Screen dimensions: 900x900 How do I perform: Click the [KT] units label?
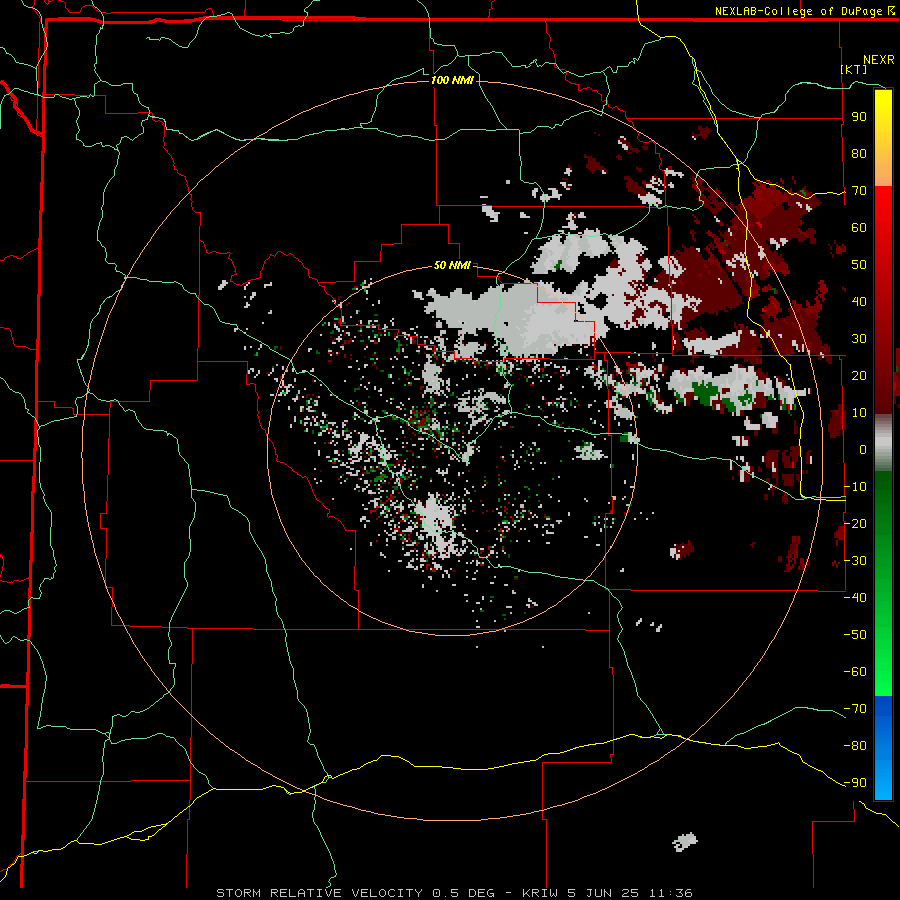[854, 69]
